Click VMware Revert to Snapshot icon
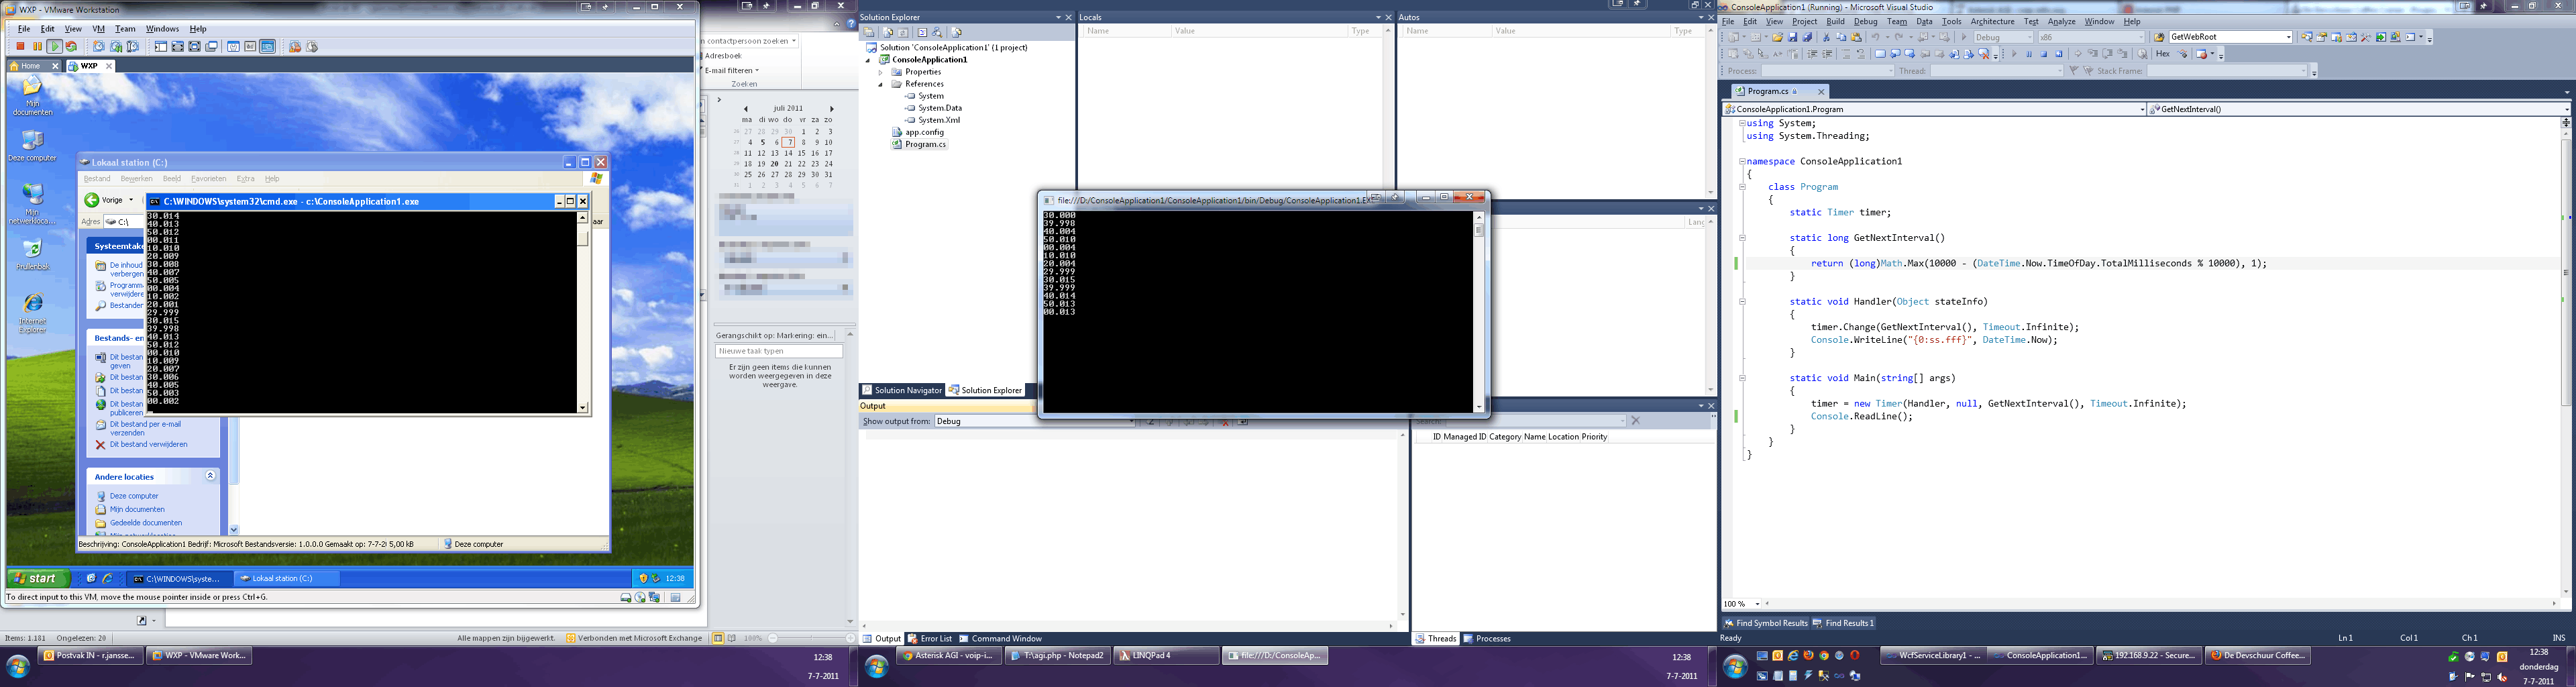2576x687 pixels. 116,46
